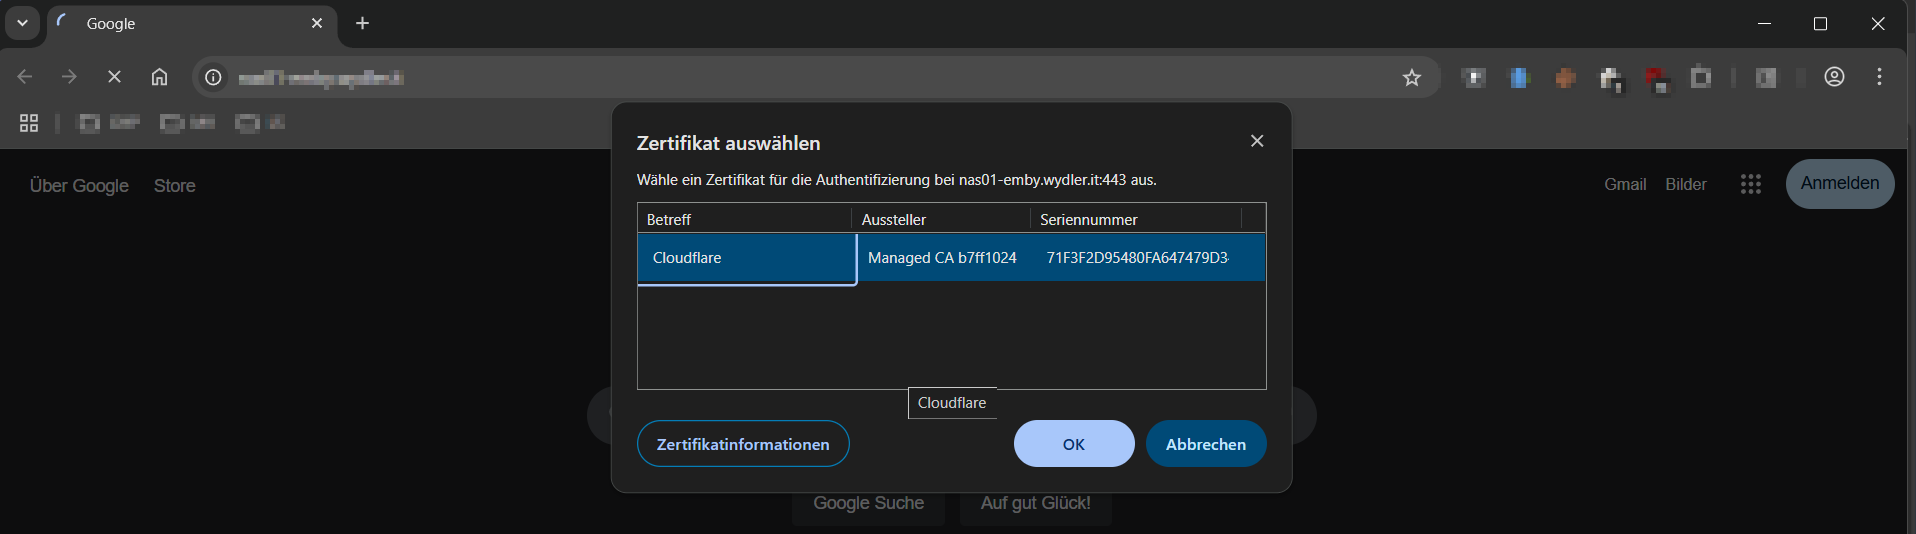Image resolution: width=1916 pixels, height=534 pixels.
Task: Open Google apps grid icon
Action: [1750, 184]
